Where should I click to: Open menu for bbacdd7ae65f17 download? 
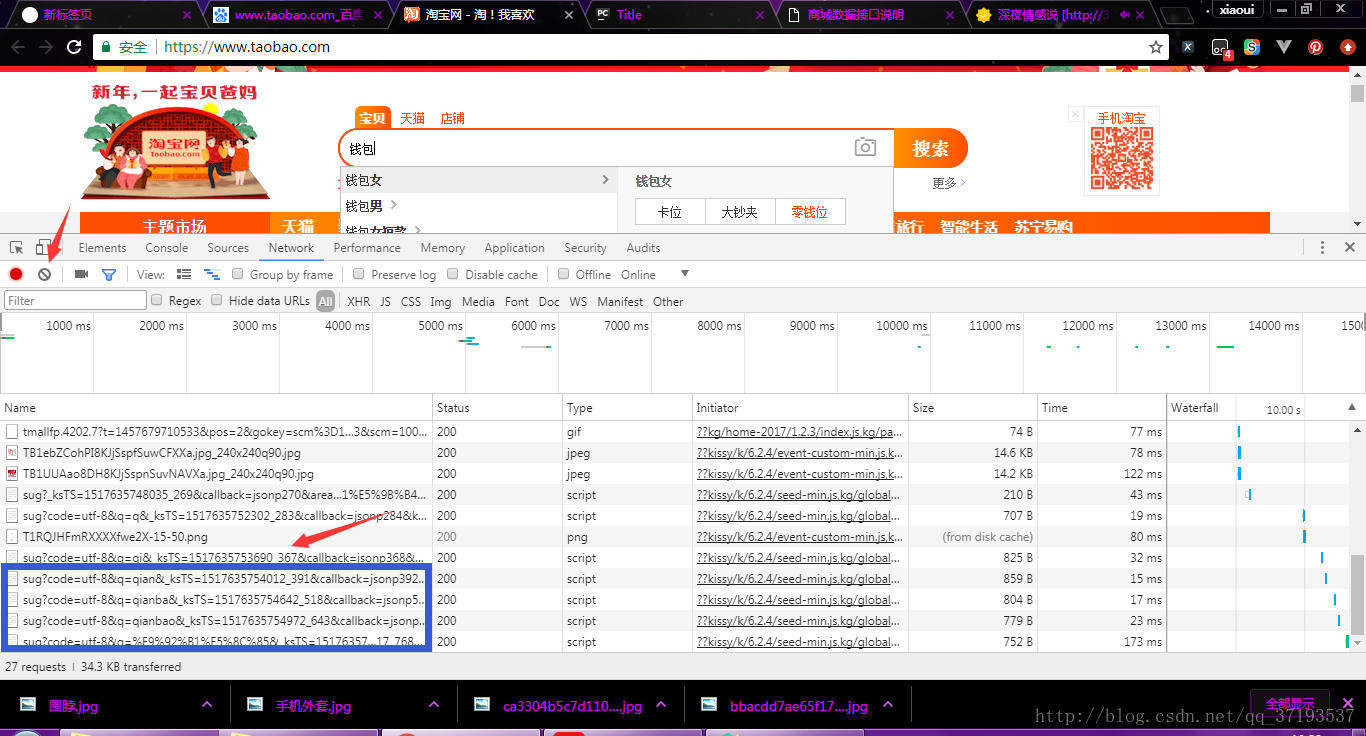(887, 705)
